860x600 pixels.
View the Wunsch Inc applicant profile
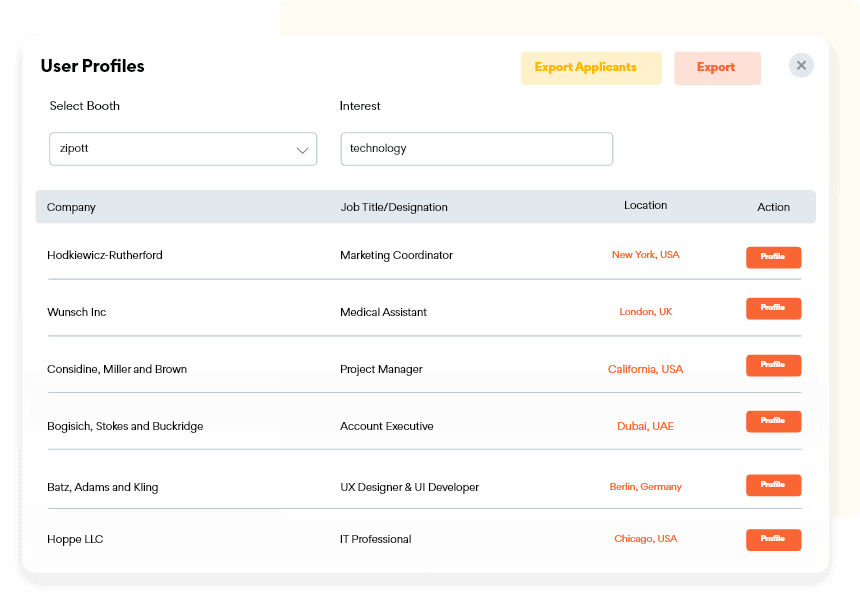773,308
